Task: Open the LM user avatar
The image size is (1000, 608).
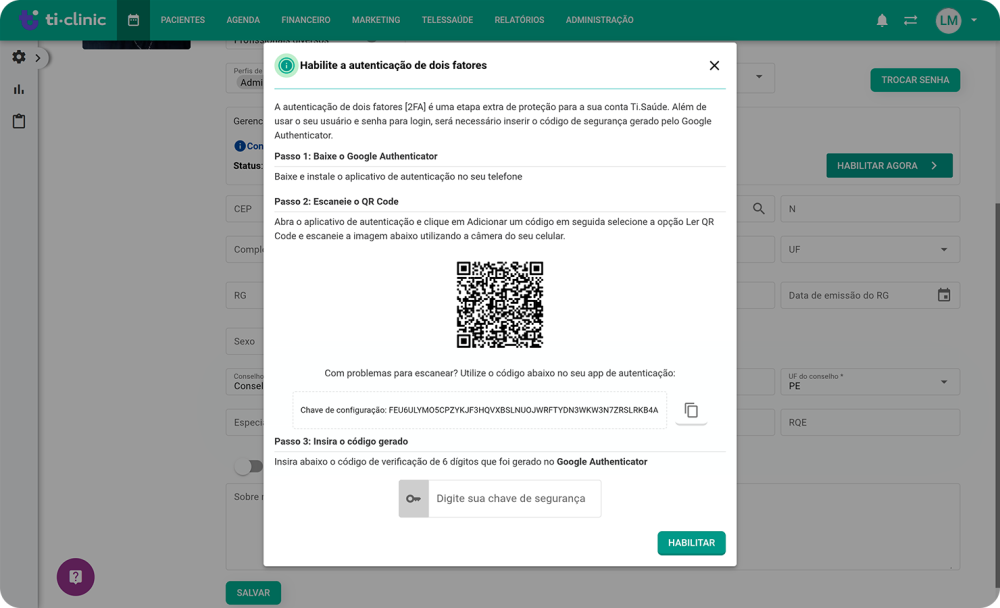Action: pos(948,20)
